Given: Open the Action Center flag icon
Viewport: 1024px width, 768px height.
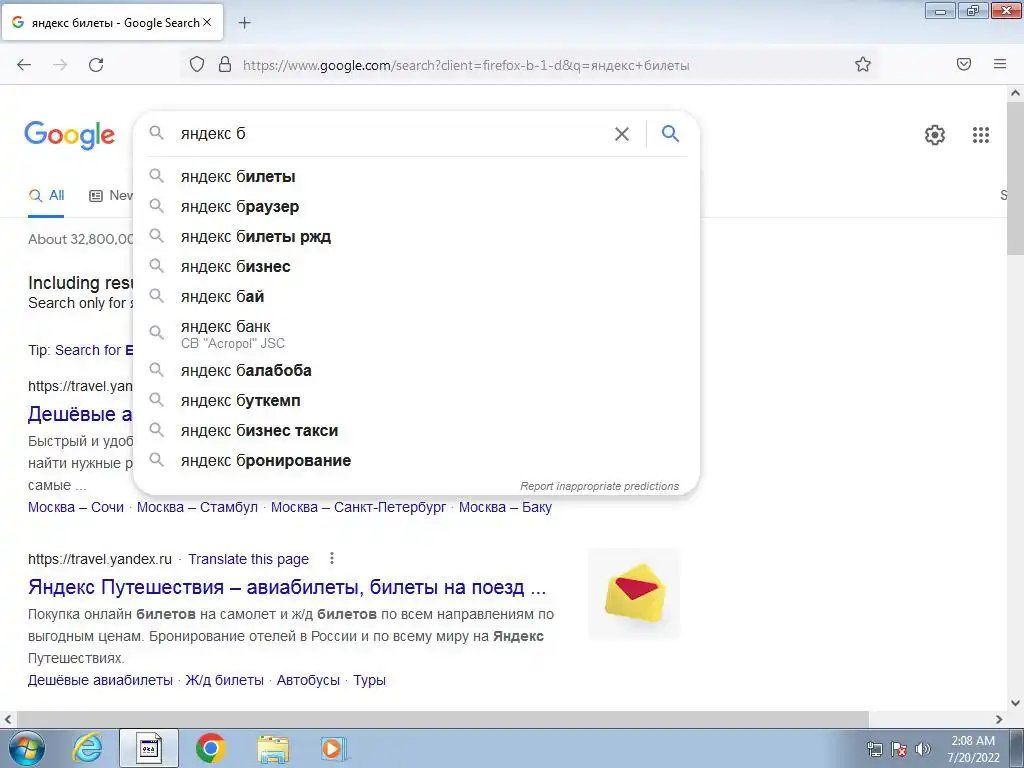Looking at the screenshot, I should coord(899,749).
